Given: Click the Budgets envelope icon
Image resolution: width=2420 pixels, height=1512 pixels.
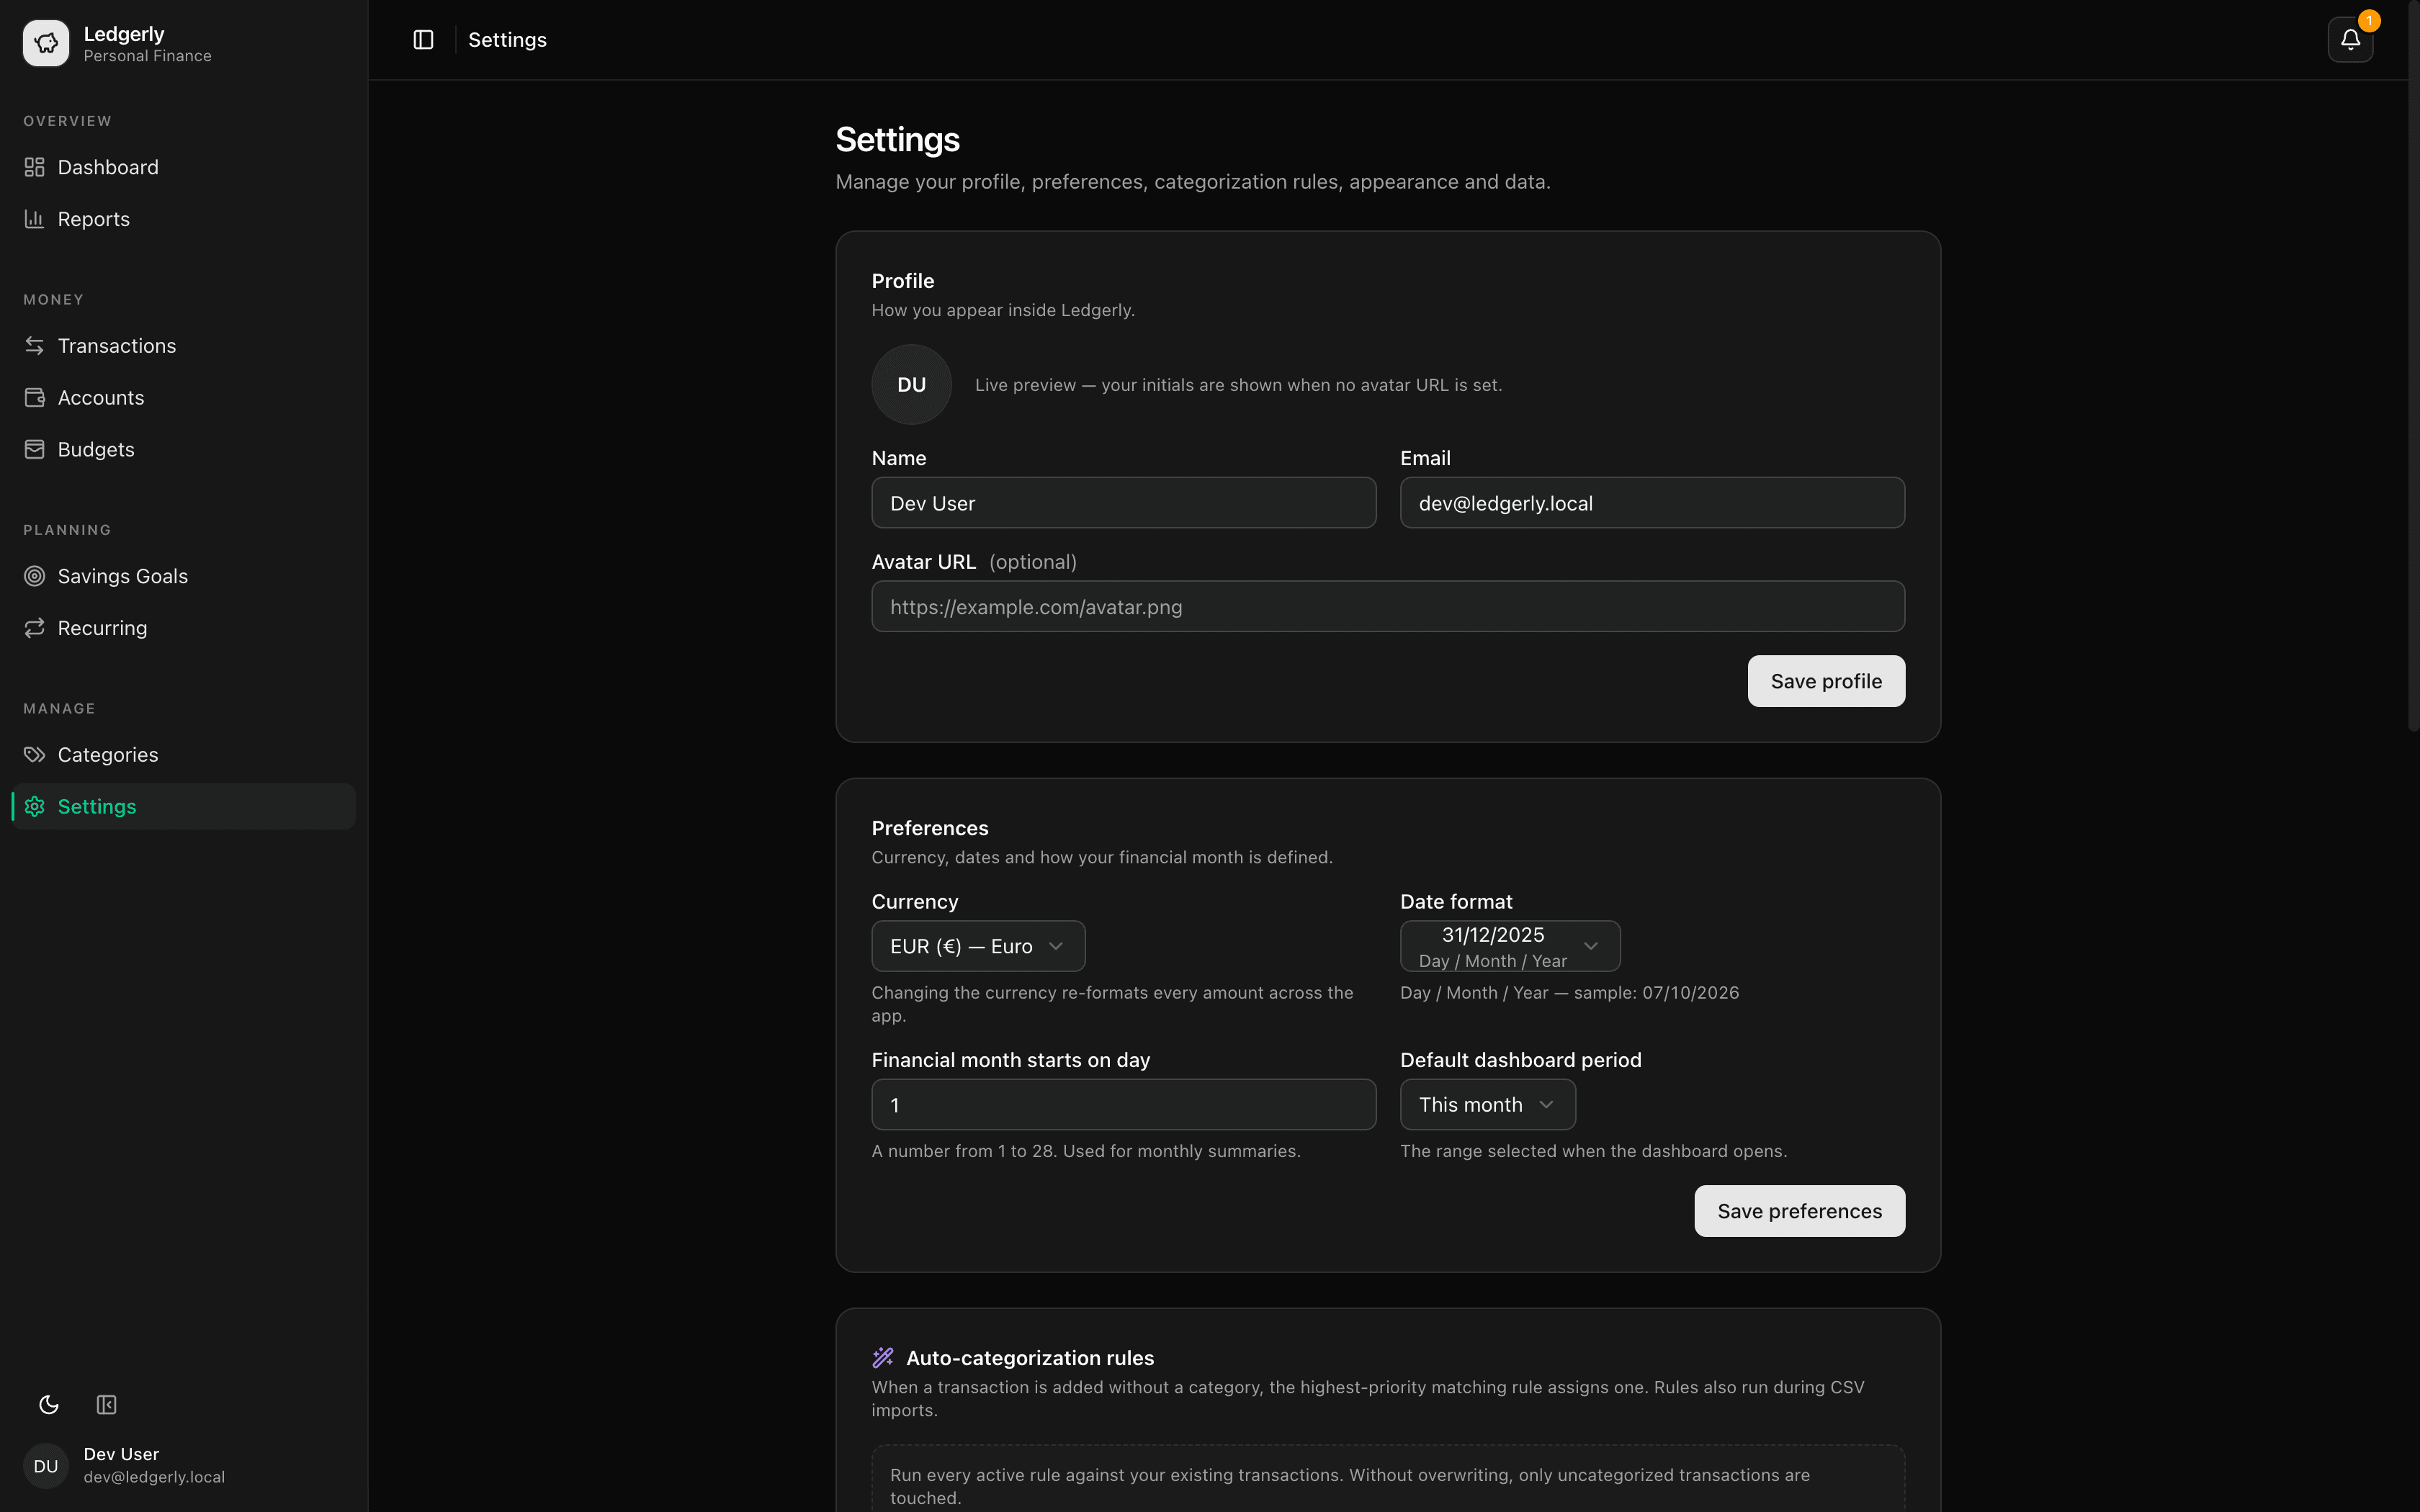Looking at the screenshot, I should click(35, 450).
